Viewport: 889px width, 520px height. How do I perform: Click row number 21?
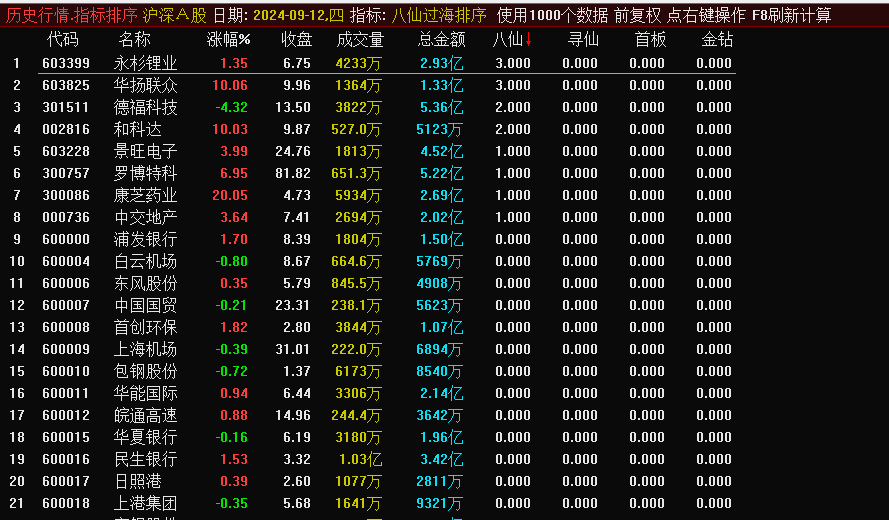click(x=16, y=504)
